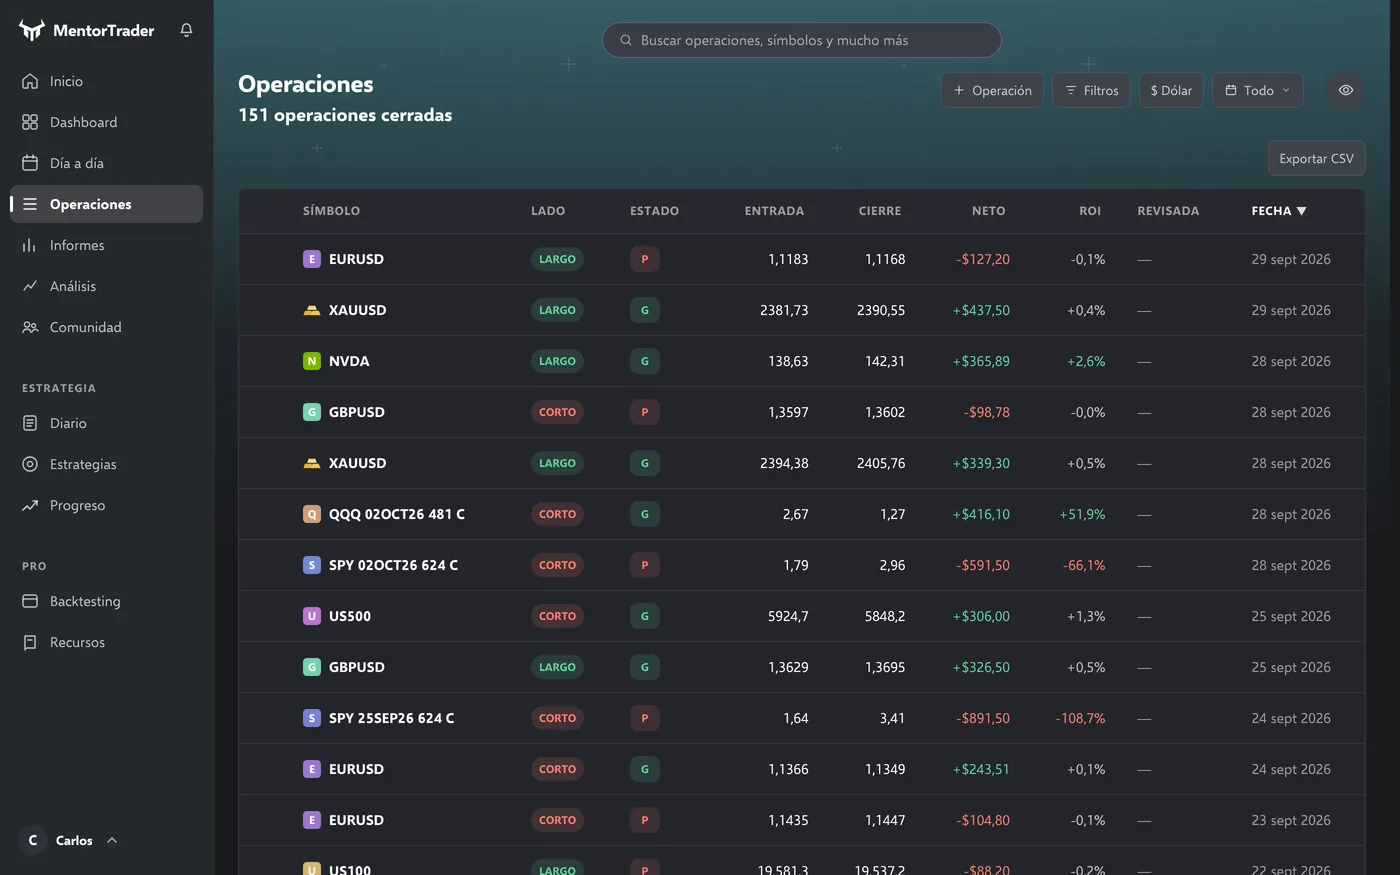The image size is (1400, 875).
Task: Toggle the eye visibility button
Action: click(x=1346, y=90)
